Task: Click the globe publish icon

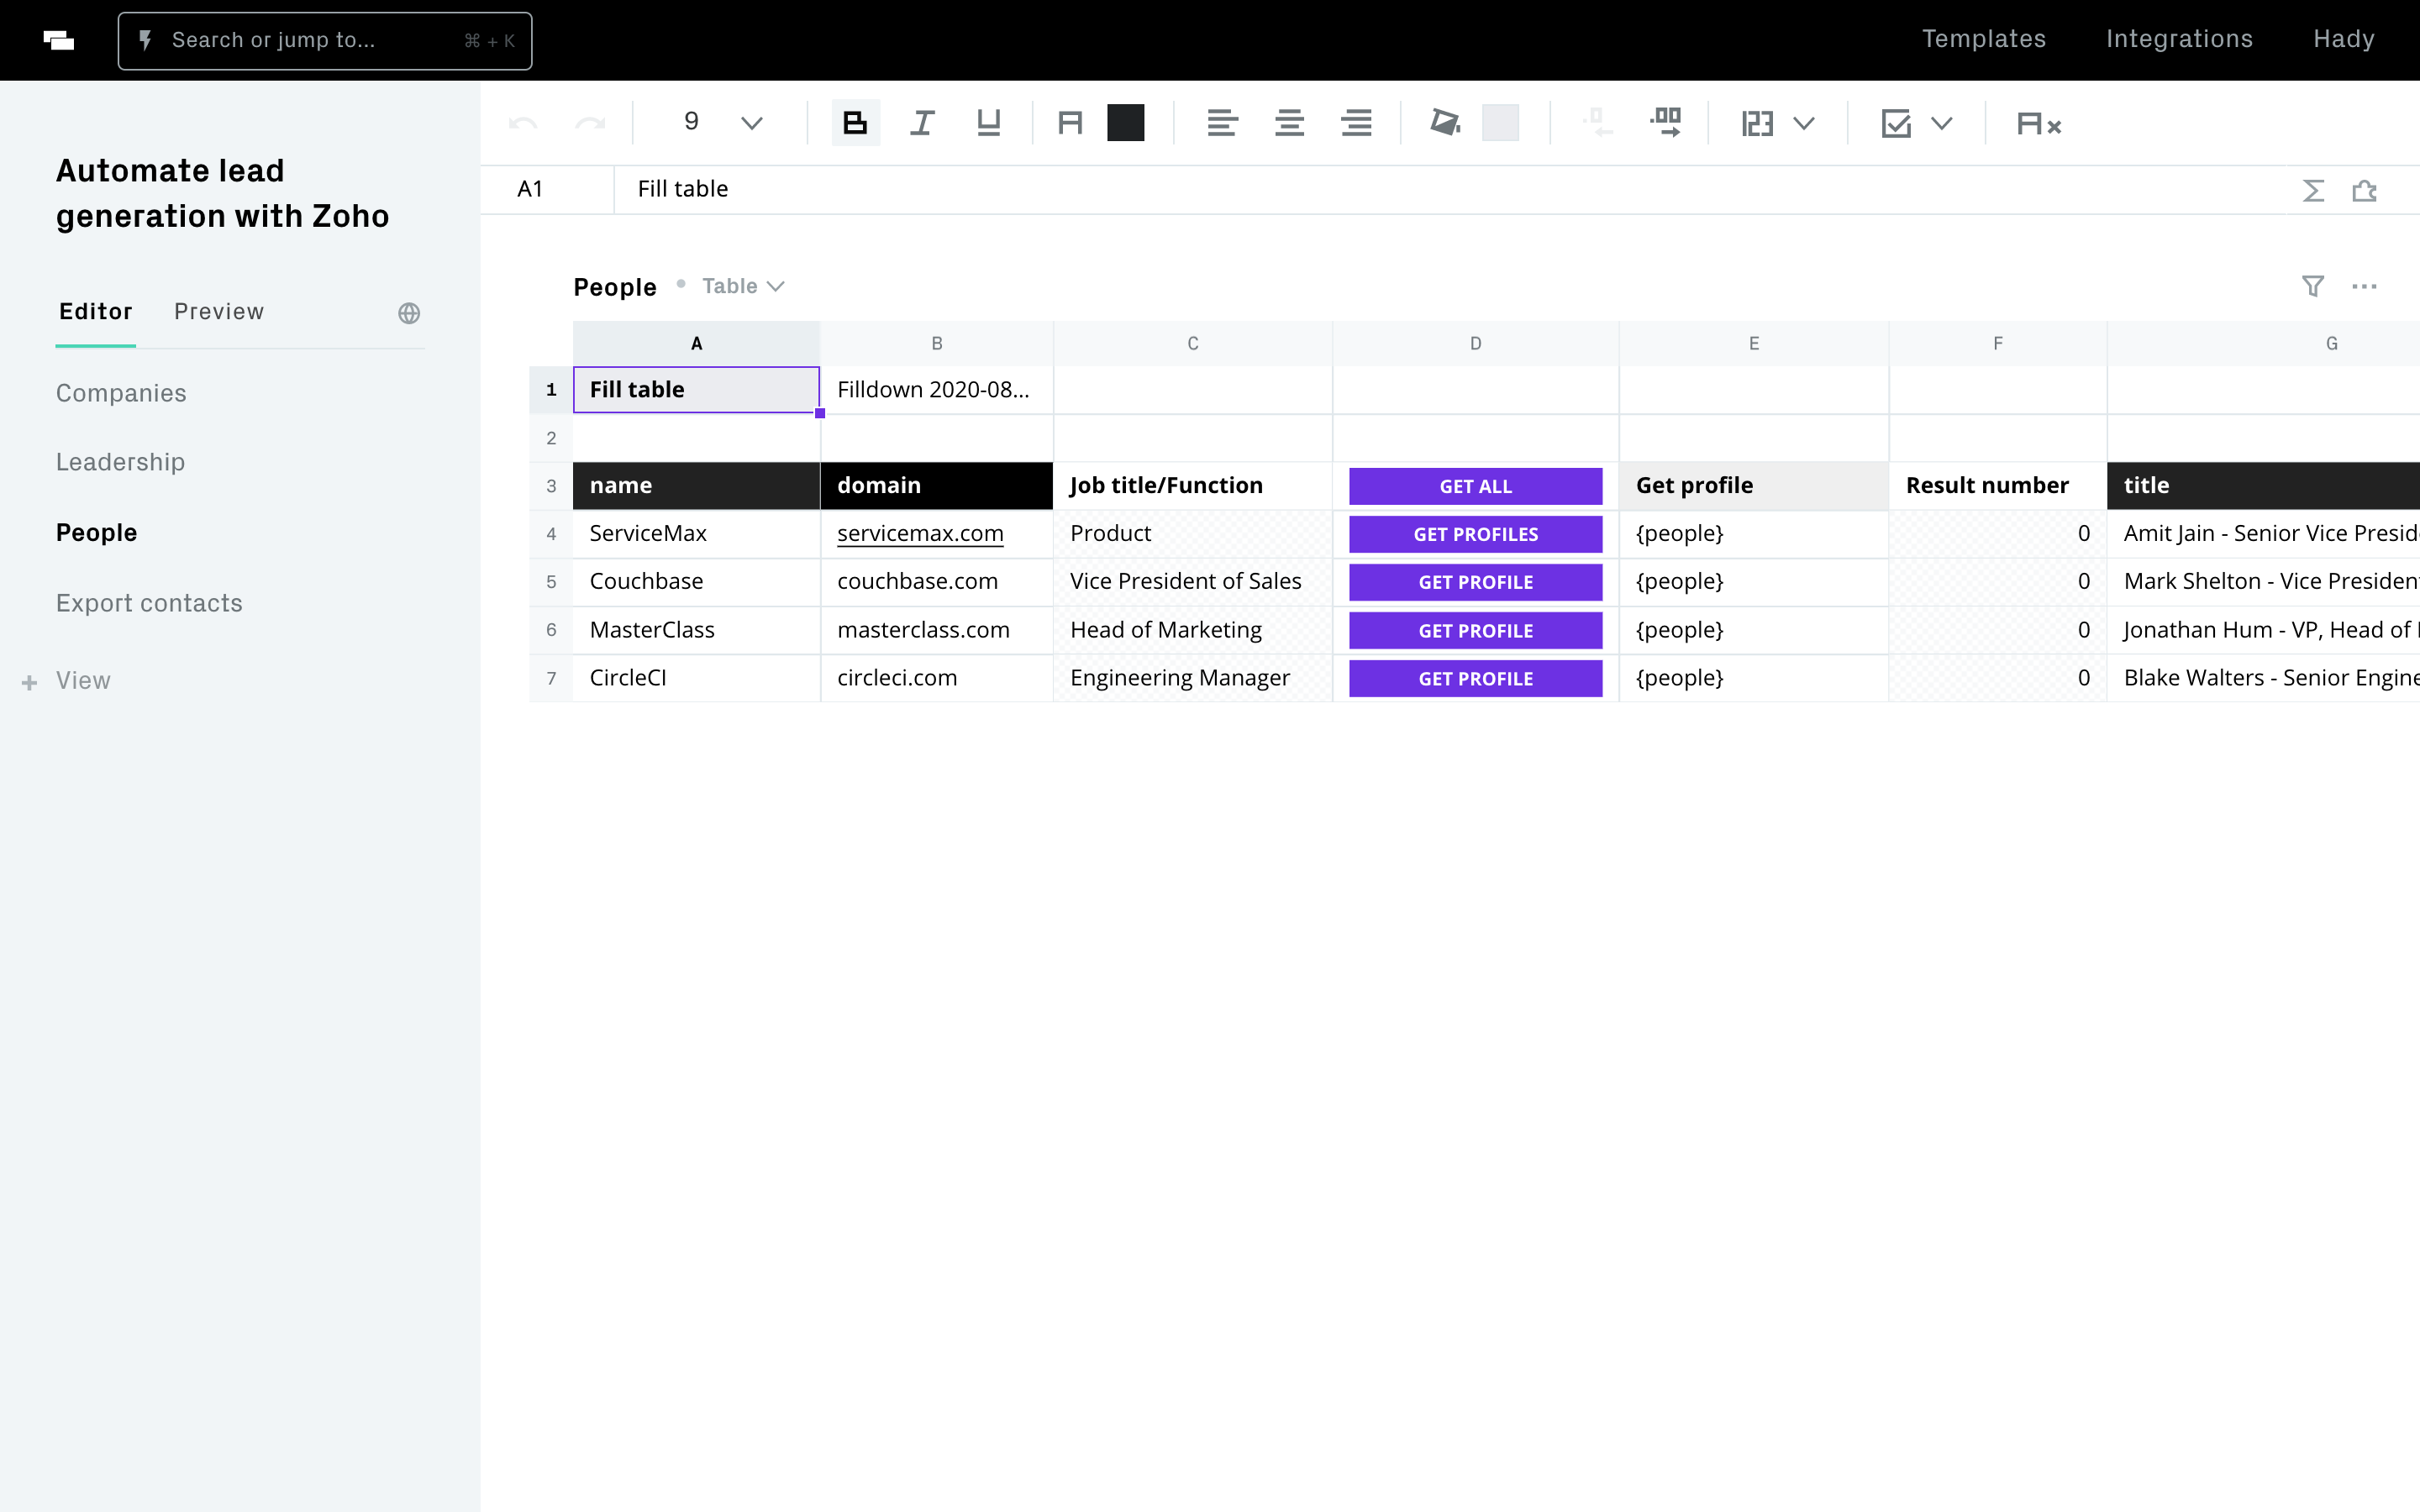Action: pyautogui.click(x=409, y=313)
